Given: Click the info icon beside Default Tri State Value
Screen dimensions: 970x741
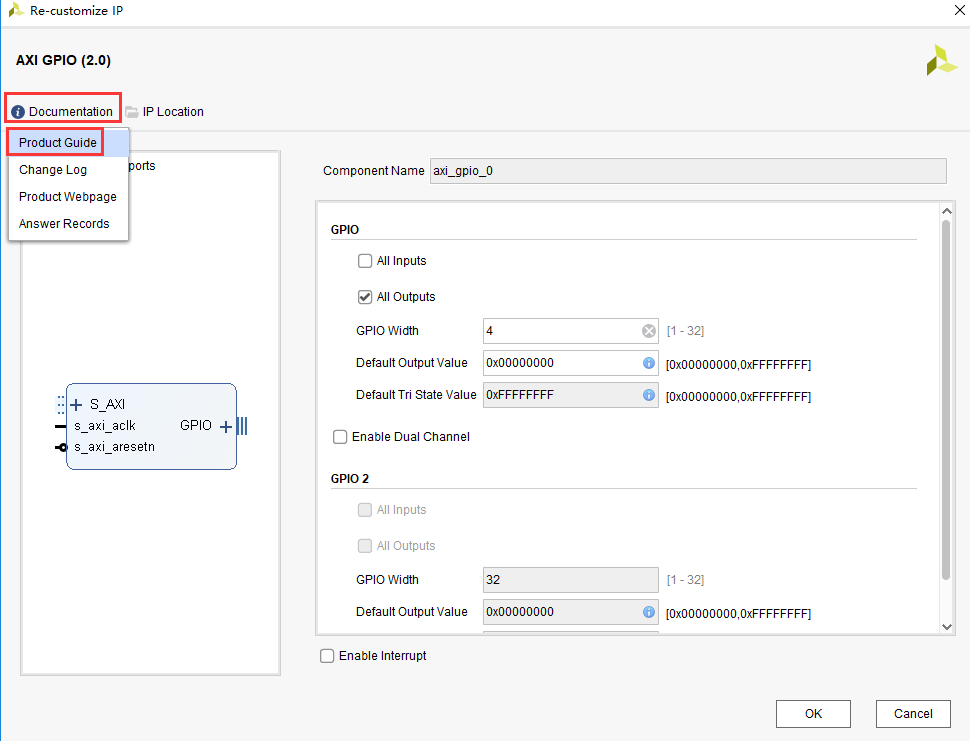Looking at the screenshot, I should point(648,395).
